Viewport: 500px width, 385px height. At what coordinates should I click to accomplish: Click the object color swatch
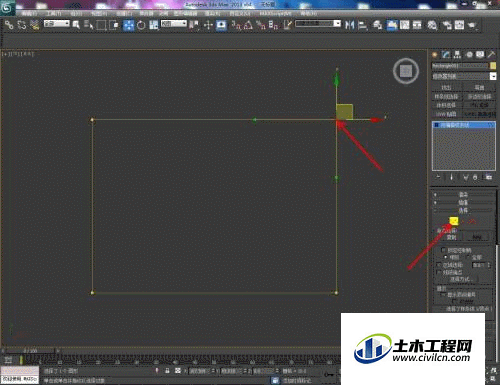493,66
